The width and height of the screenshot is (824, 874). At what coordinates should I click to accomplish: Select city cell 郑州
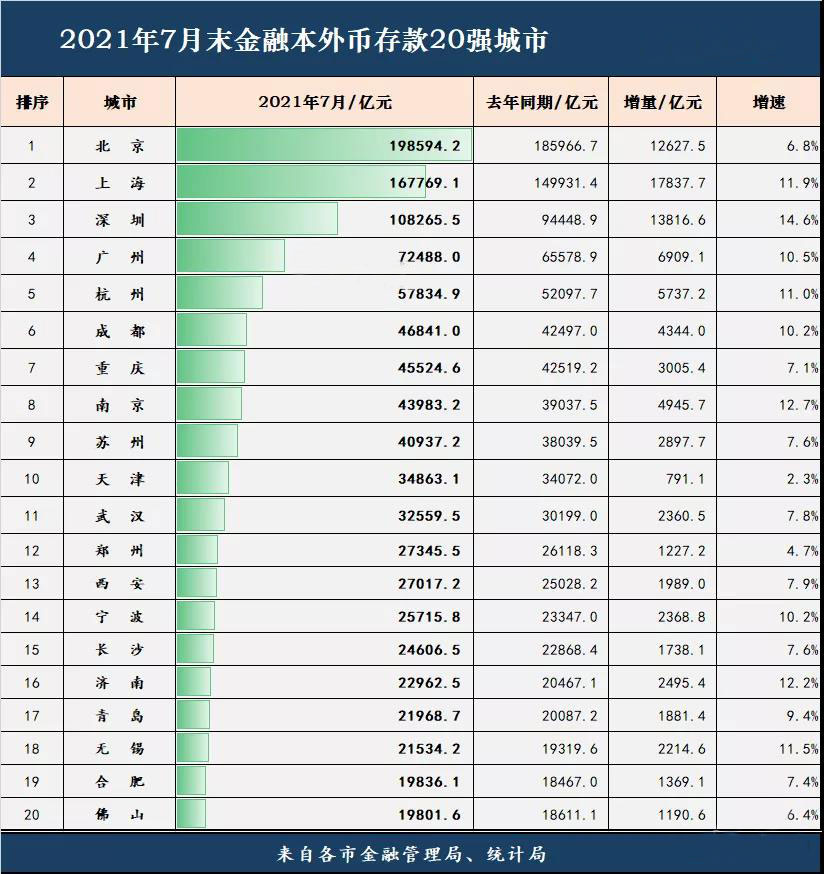point(120,551)
